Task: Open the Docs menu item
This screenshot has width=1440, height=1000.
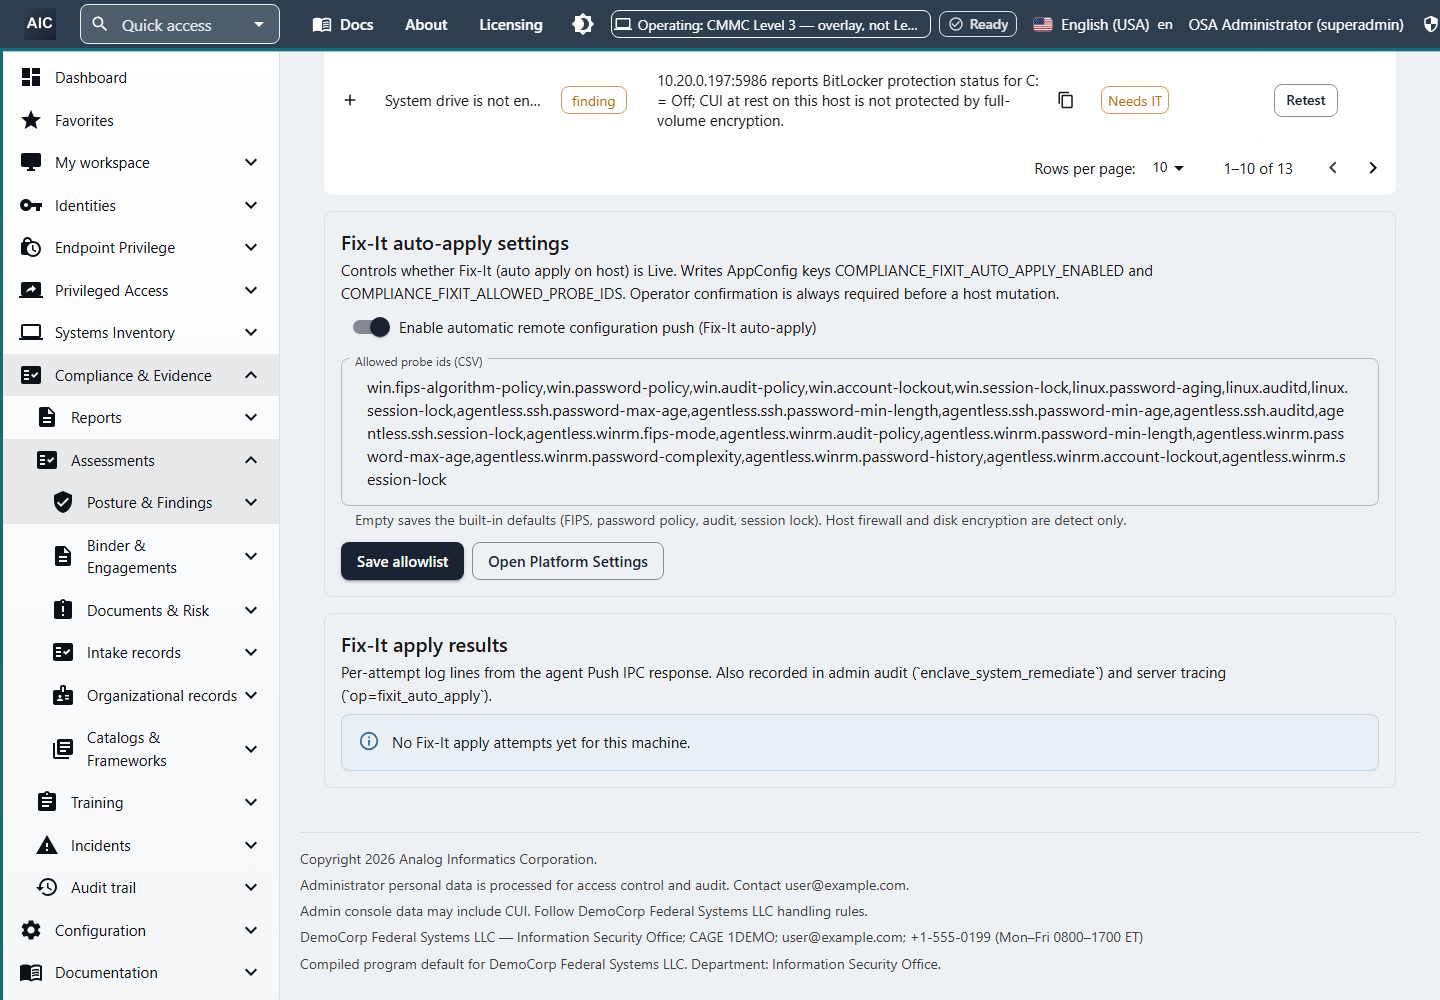Action: tap(343, 24)
